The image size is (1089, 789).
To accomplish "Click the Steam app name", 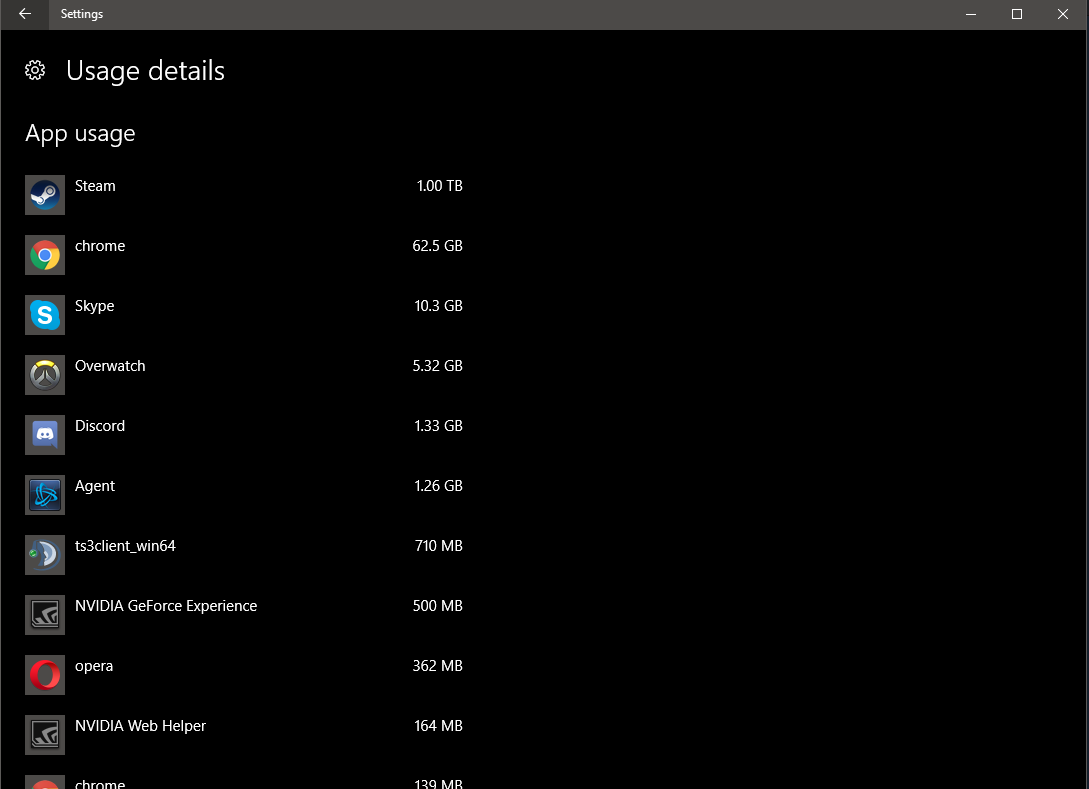I will 95,186.
